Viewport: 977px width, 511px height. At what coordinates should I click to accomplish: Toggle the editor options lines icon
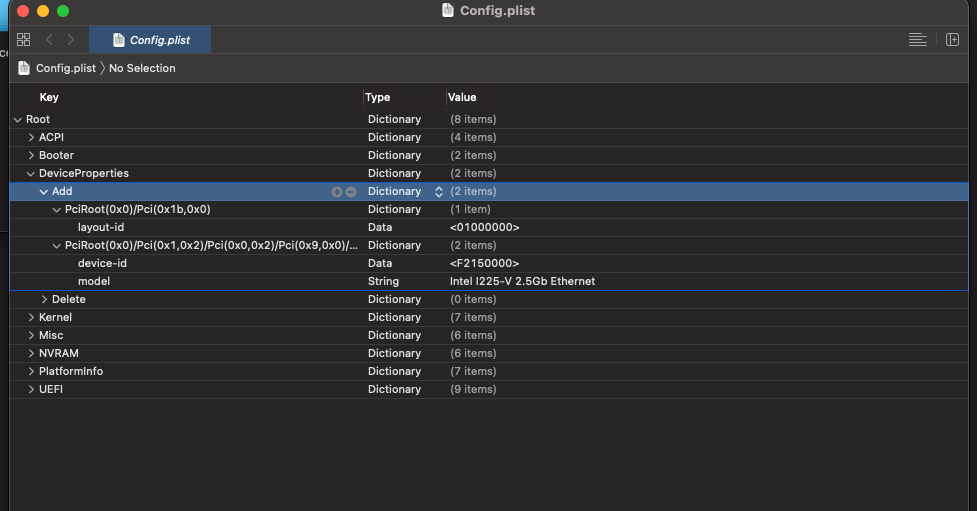click(917, 40)
